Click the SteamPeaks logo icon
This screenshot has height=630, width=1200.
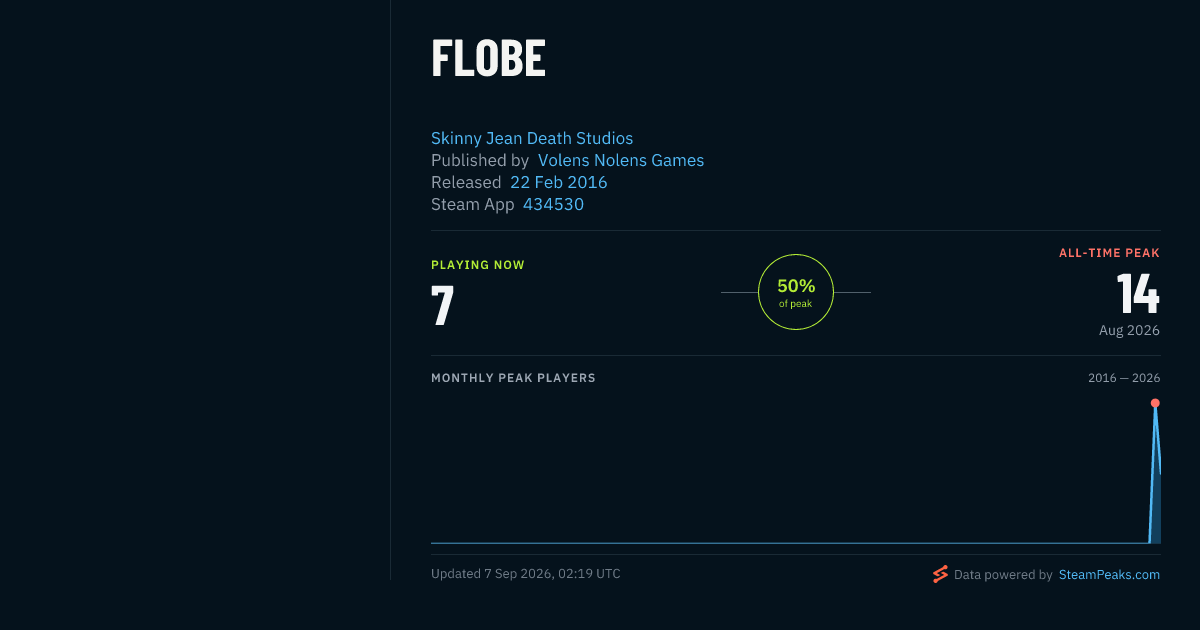pos(940,574)
